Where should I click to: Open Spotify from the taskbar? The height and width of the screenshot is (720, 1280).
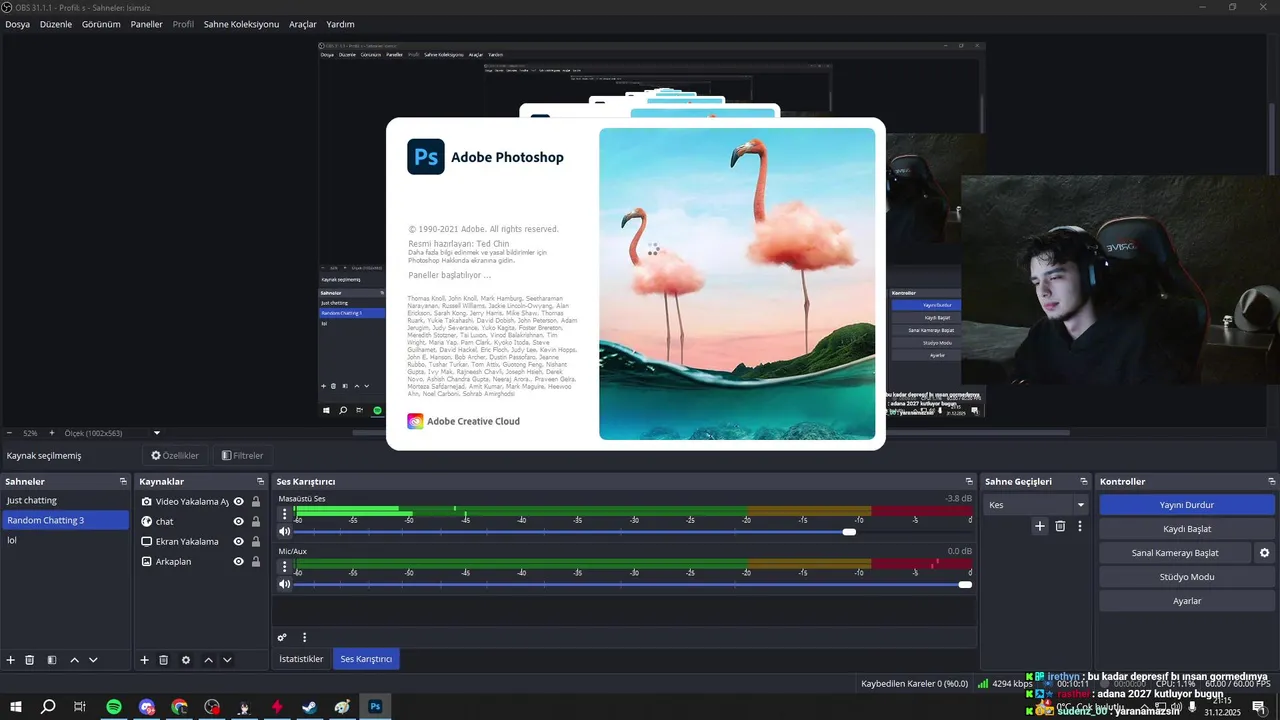pyautogui.click(x=114, y=707)
